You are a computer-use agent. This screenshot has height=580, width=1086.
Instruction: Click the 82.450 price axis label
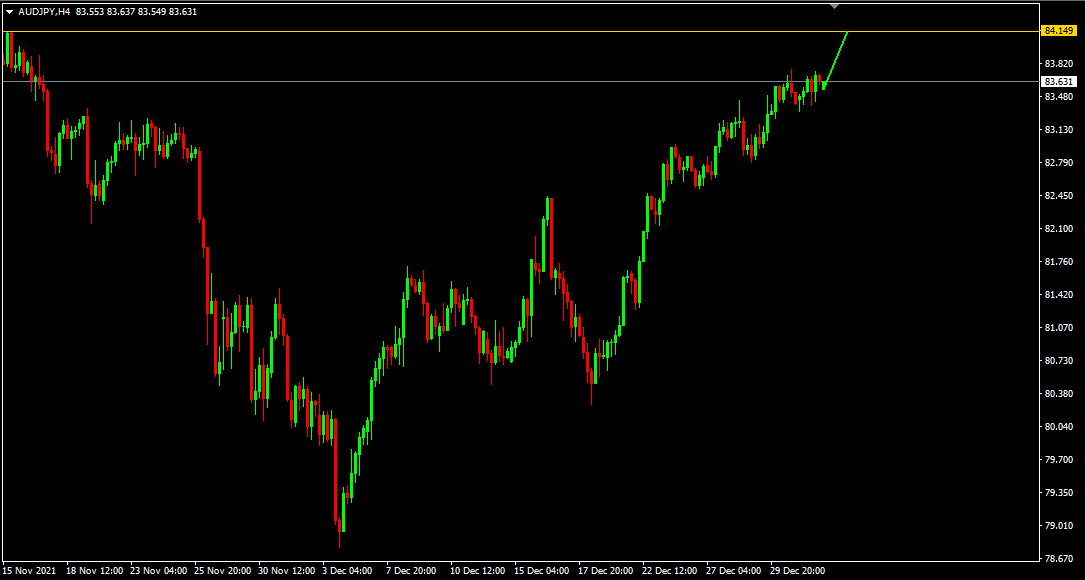[x=1058, y=196]
